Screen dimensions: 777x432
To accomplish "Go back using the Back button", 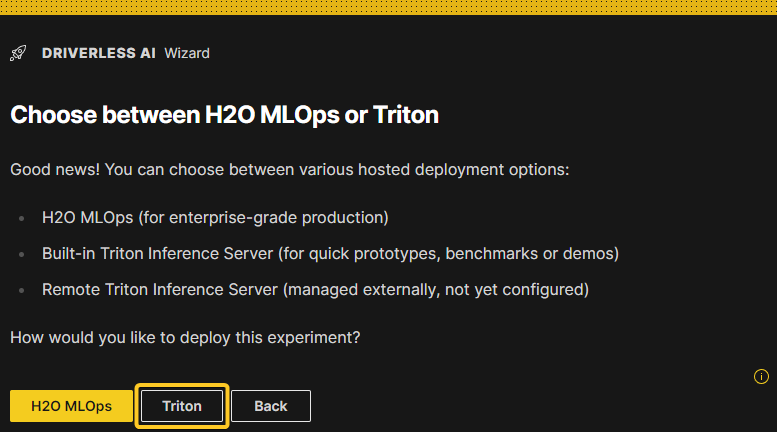I will pyautogui.click(x=271, y=406).
